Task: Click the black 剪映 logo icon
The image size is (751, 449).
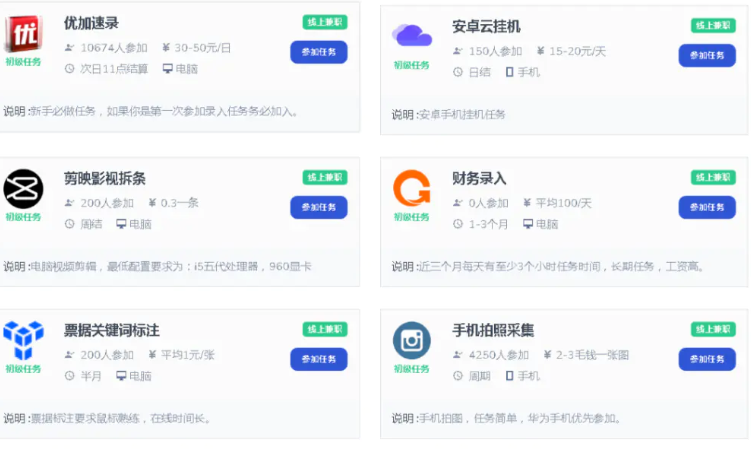Action: [x=23, y=189]
